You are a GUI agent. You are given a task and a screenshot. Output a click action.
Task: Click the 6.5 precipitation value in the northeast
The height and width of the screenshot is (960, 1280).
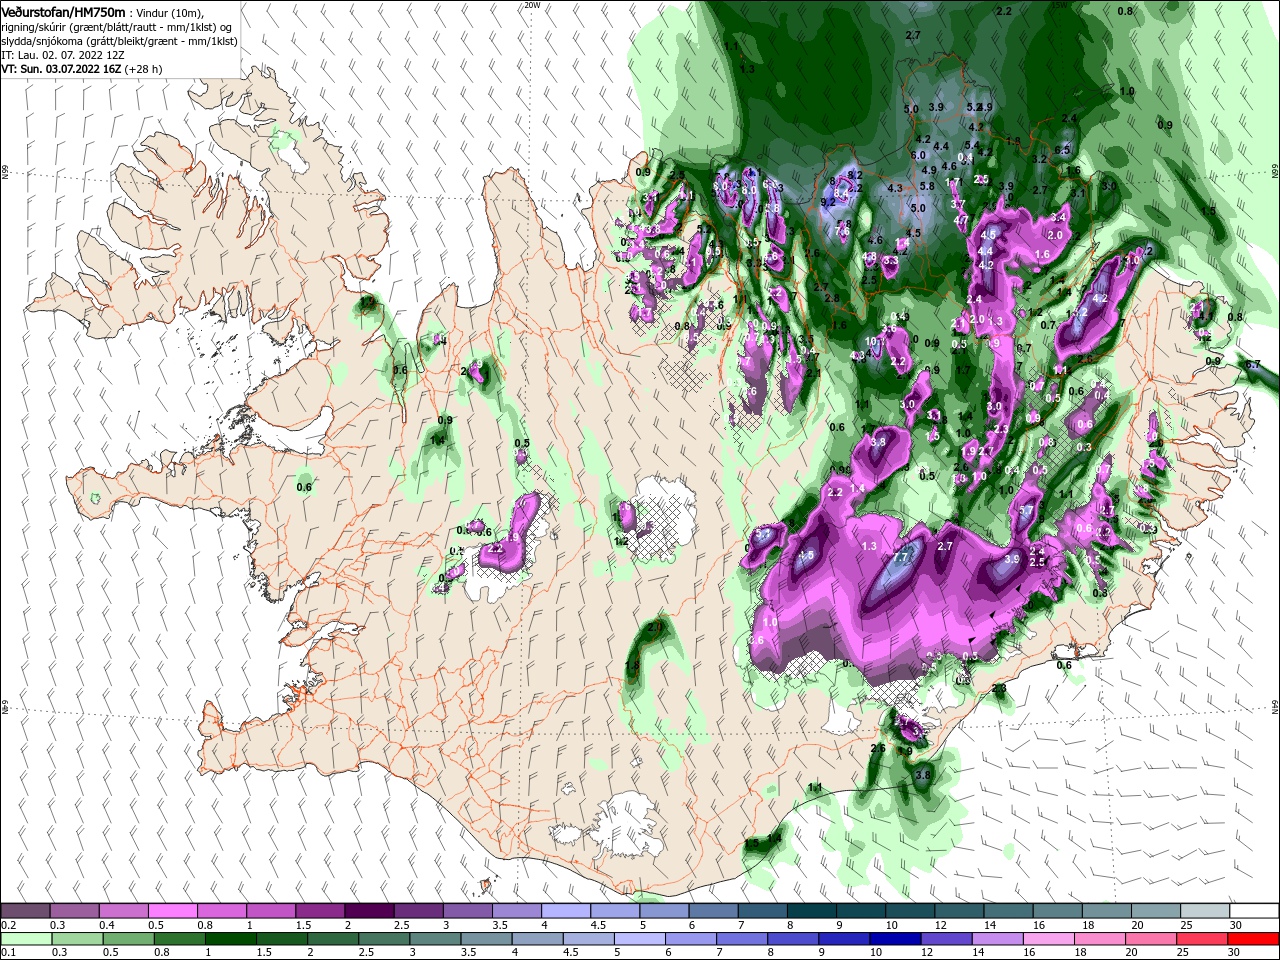click(x=1062, y=150)
